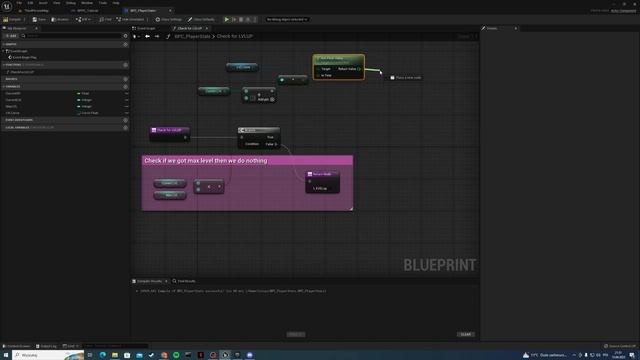Viewport: 640px width, 360px height.
Task: Open My Blueprint view options gear
Action: (125, 36)
